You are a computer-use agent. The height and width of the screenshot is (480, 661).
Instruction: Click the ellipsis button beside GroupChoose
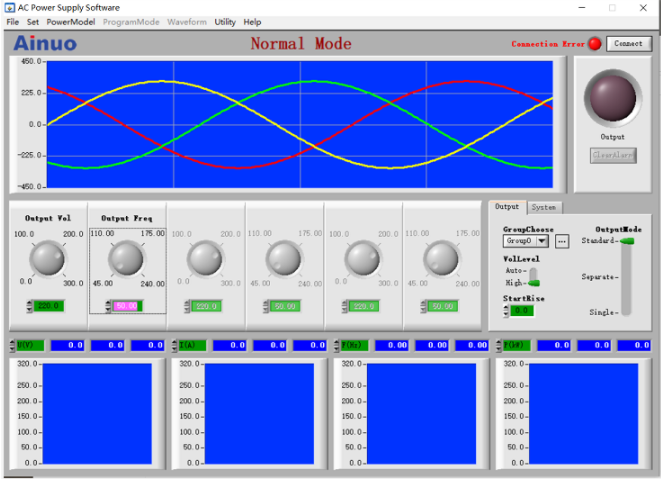click(562, 241)
